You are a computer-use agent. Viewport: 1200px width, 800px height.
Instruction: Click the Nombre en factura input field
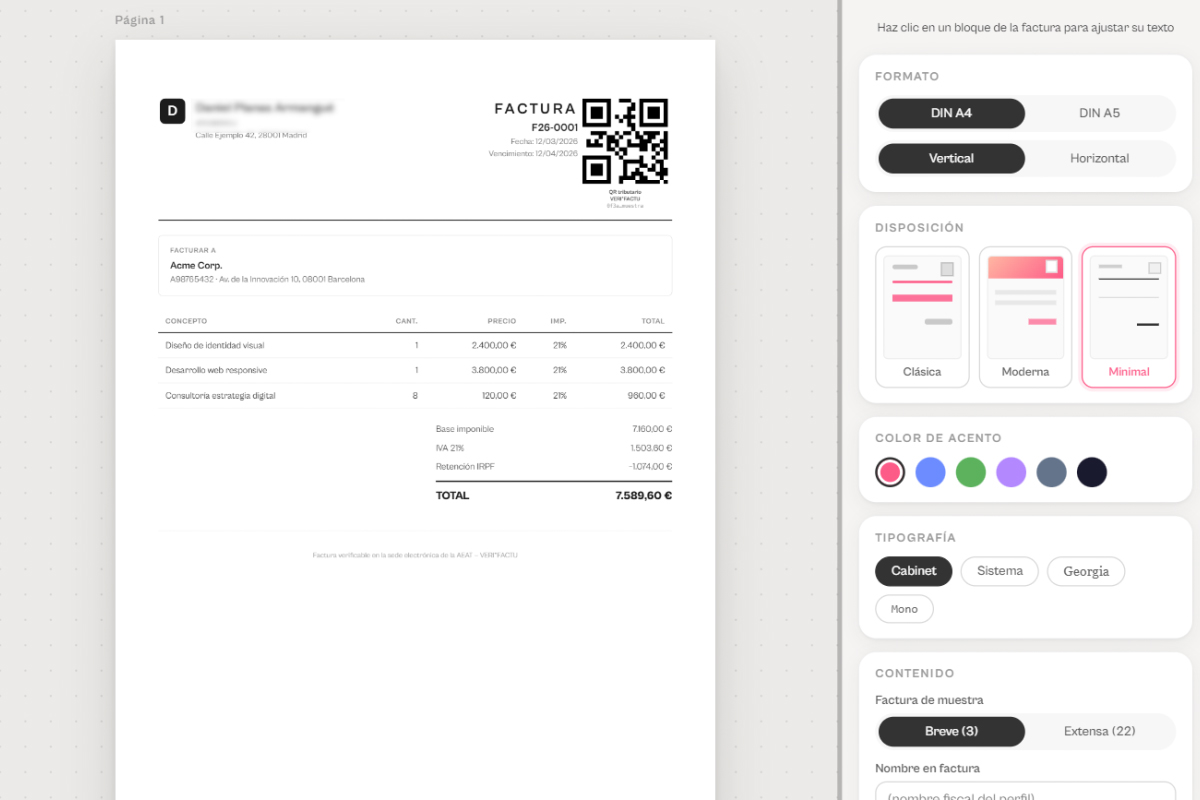coord(1025,791)
